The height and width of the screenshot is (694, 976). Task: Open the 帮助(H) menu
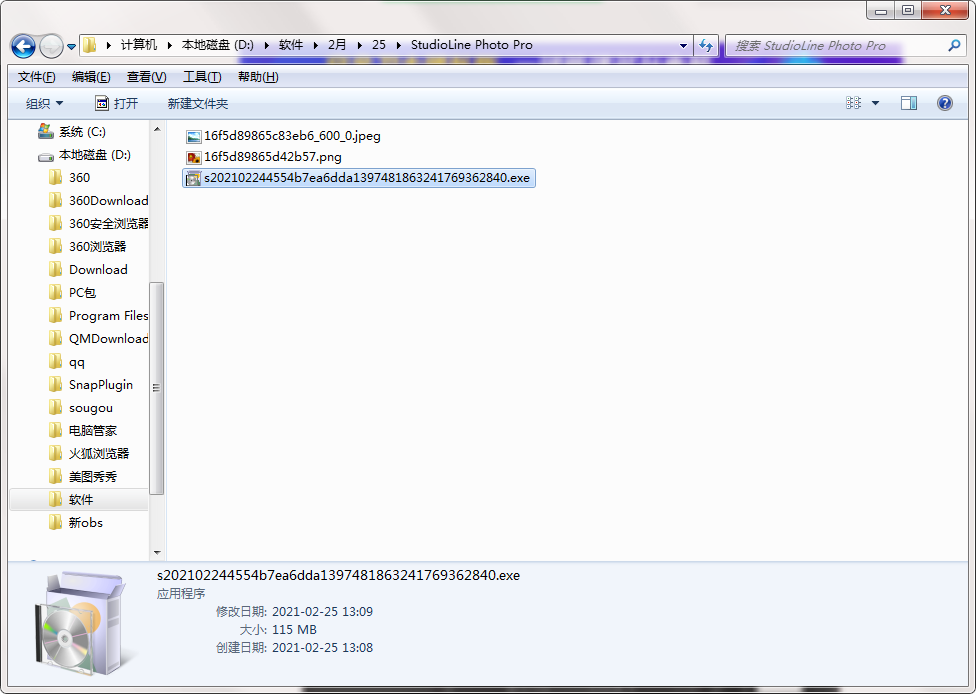(258, 77)
